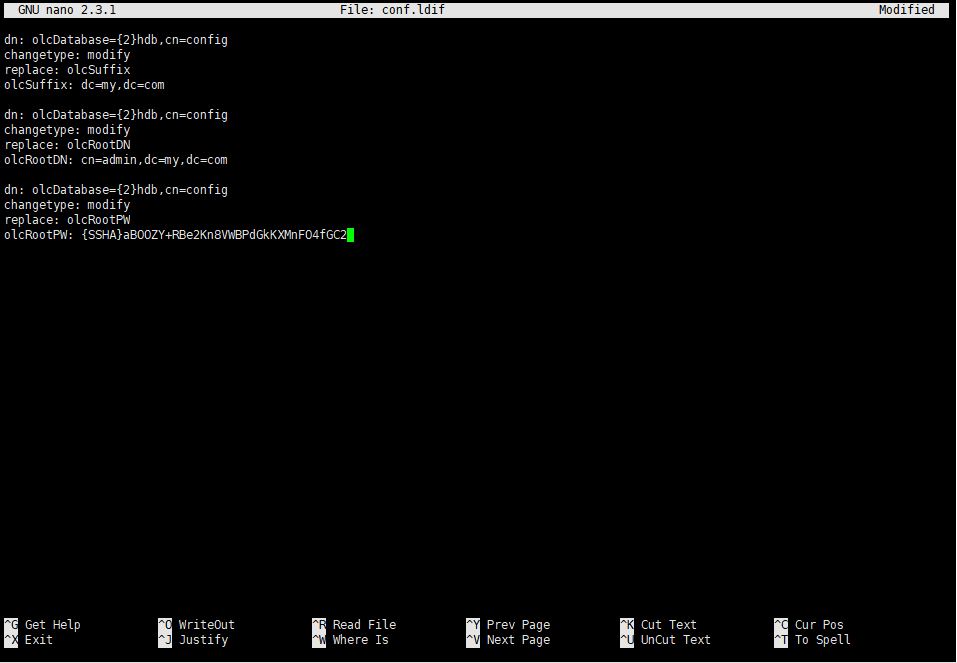Viewport: 957px width, 663px height.
Task: Click the Prev Page shortcut label
Action: click(x=518, y=625)
